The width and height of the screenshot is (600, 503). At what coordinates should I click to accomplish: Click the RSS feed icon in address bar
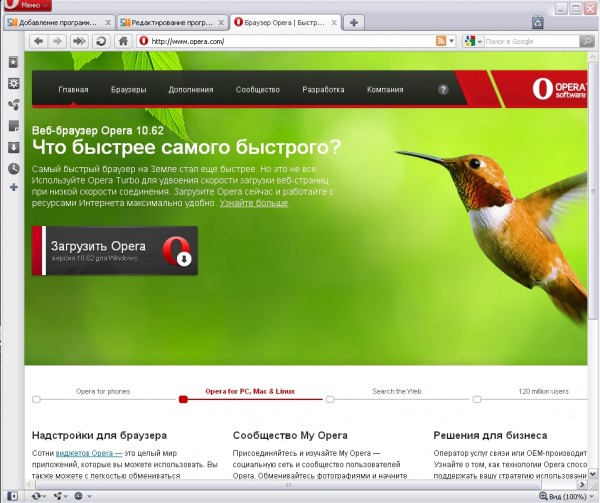(x=441, y=41)
